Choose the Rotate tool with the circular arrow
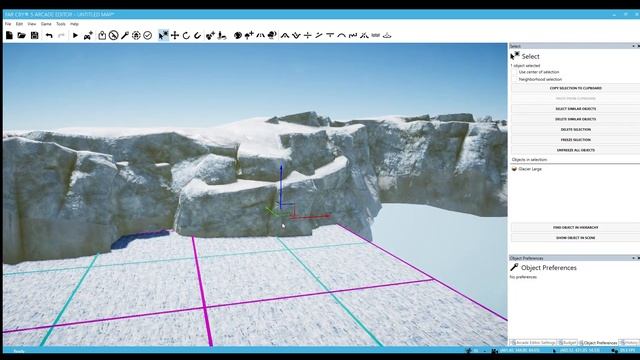The height and width of the screenshot is (360, 640). pos(187,36)
